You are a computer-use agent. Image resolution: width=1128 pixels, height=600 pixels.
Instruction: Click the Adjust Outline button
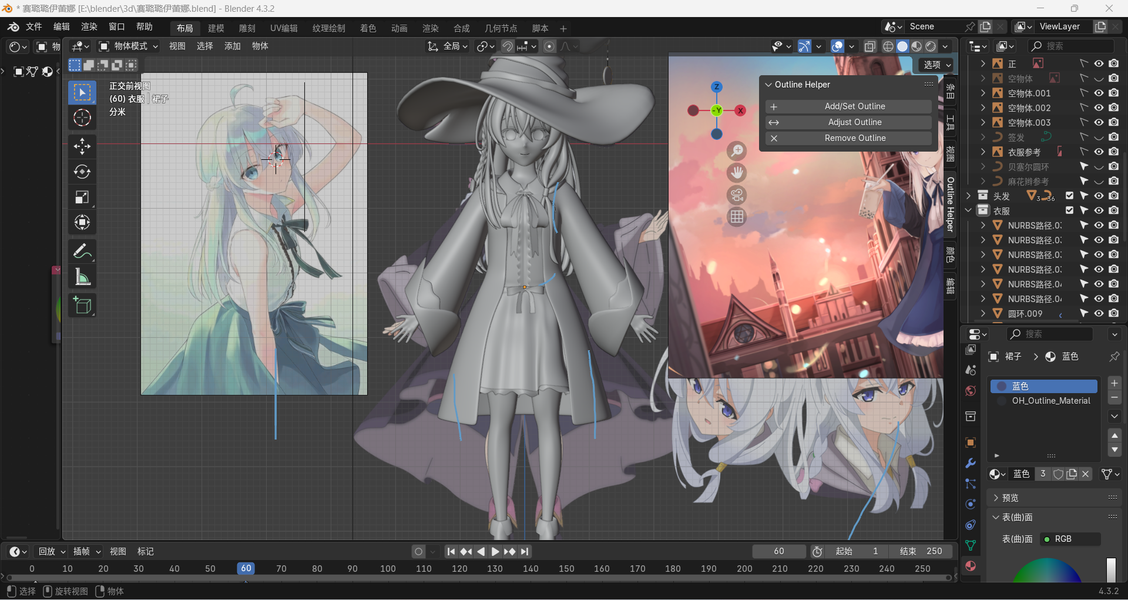848,122
